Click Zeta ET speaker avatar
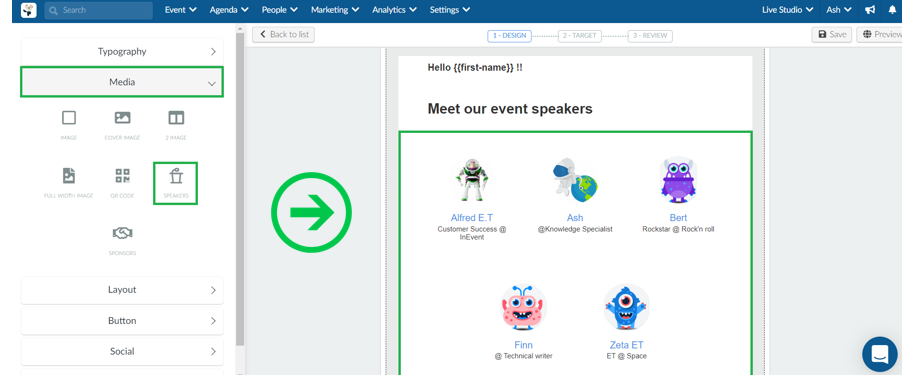The width and height of the screenshot is (902, 375). [x=626, y=307]
